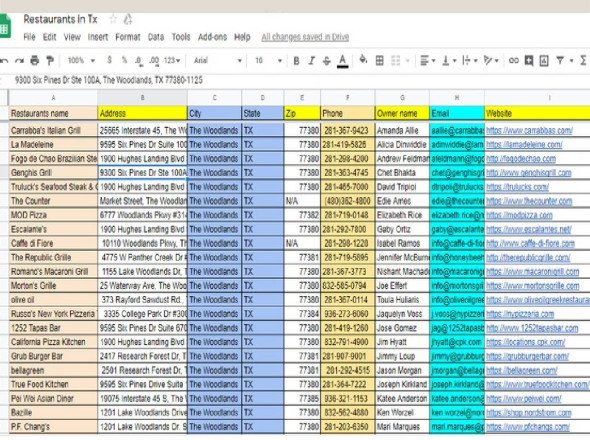Open the Functions sigma menu

point(583,60)
